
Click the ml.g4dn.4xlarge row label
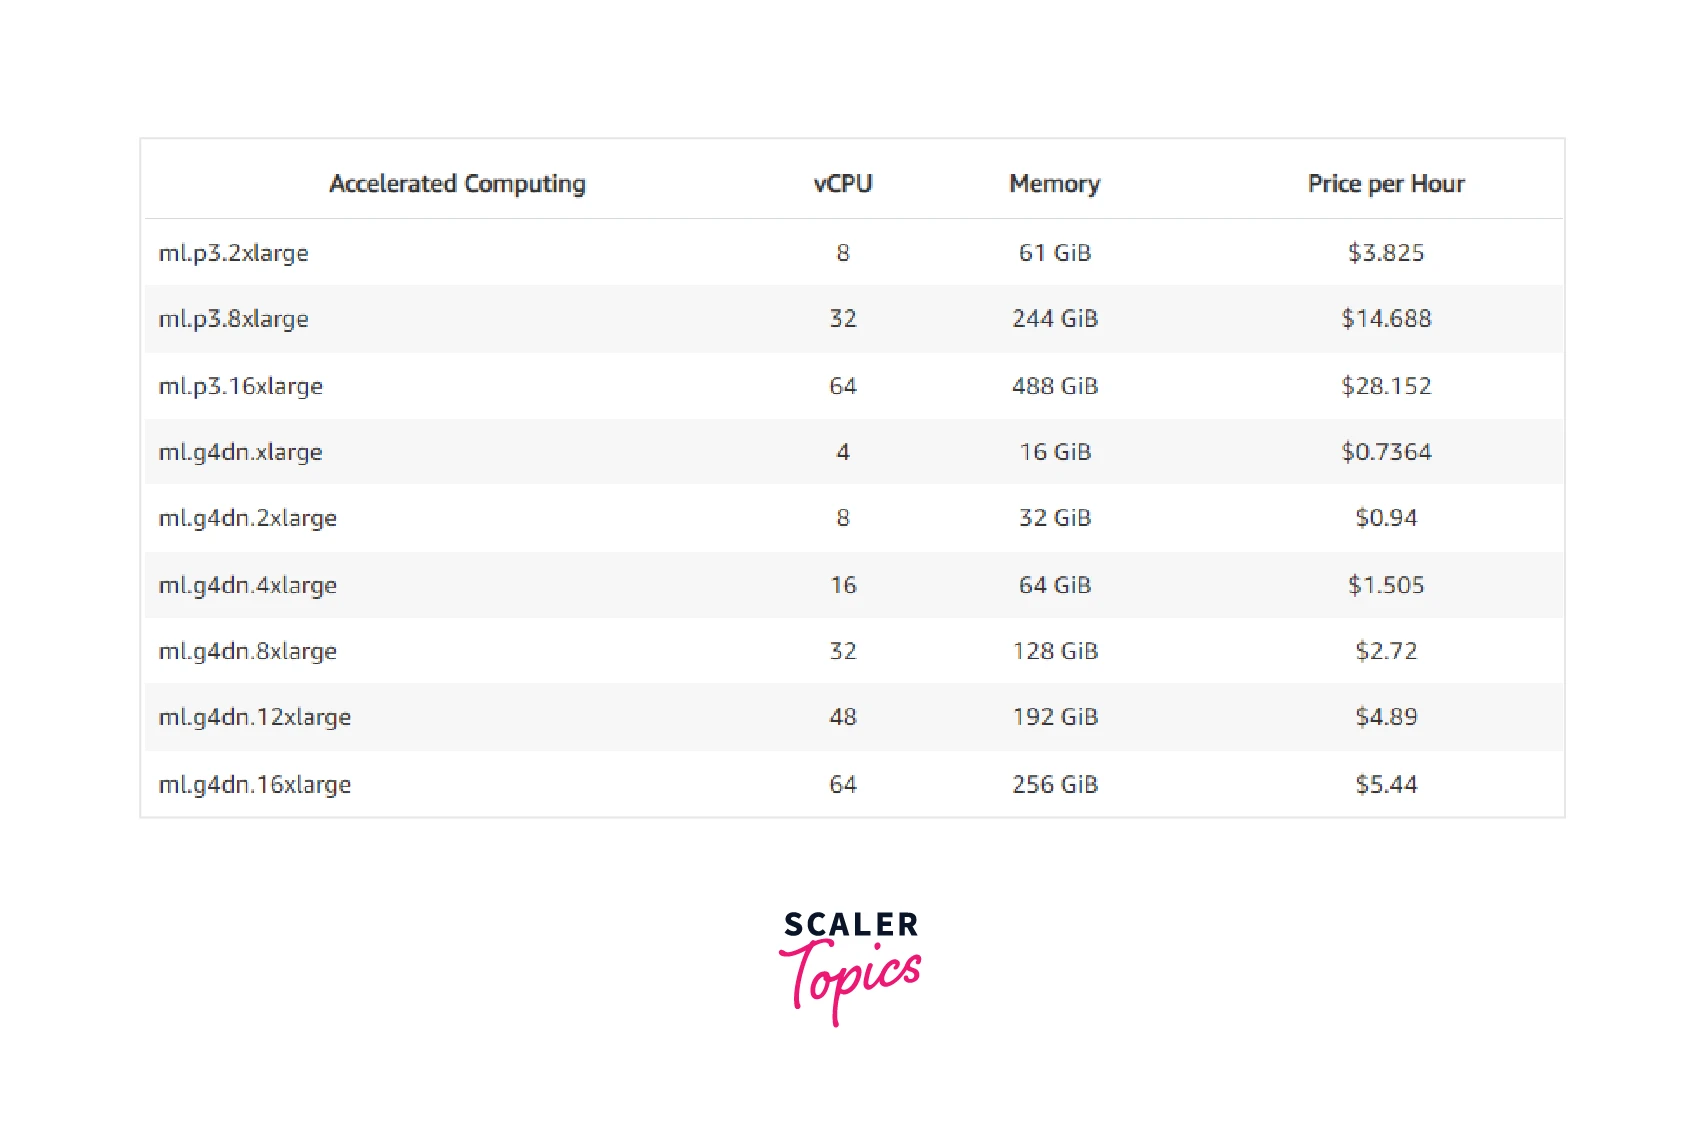[x=247, y=585]
